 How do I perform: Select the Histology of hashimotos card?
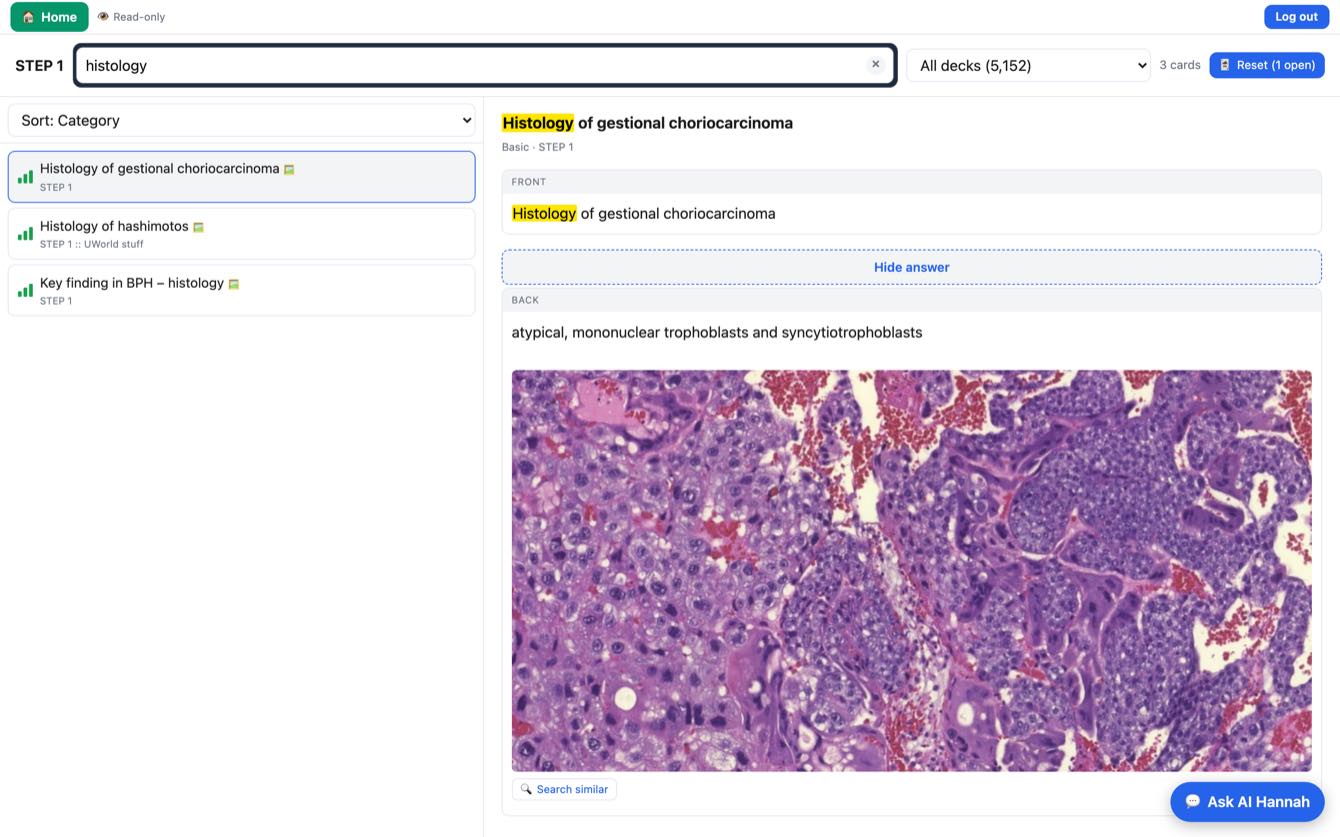coord(242,234)
